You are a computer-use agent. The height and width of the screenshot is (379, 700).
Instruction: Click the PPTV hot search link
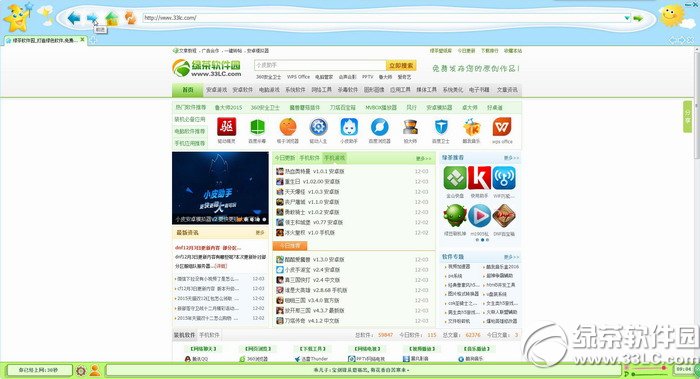[367, 77]
